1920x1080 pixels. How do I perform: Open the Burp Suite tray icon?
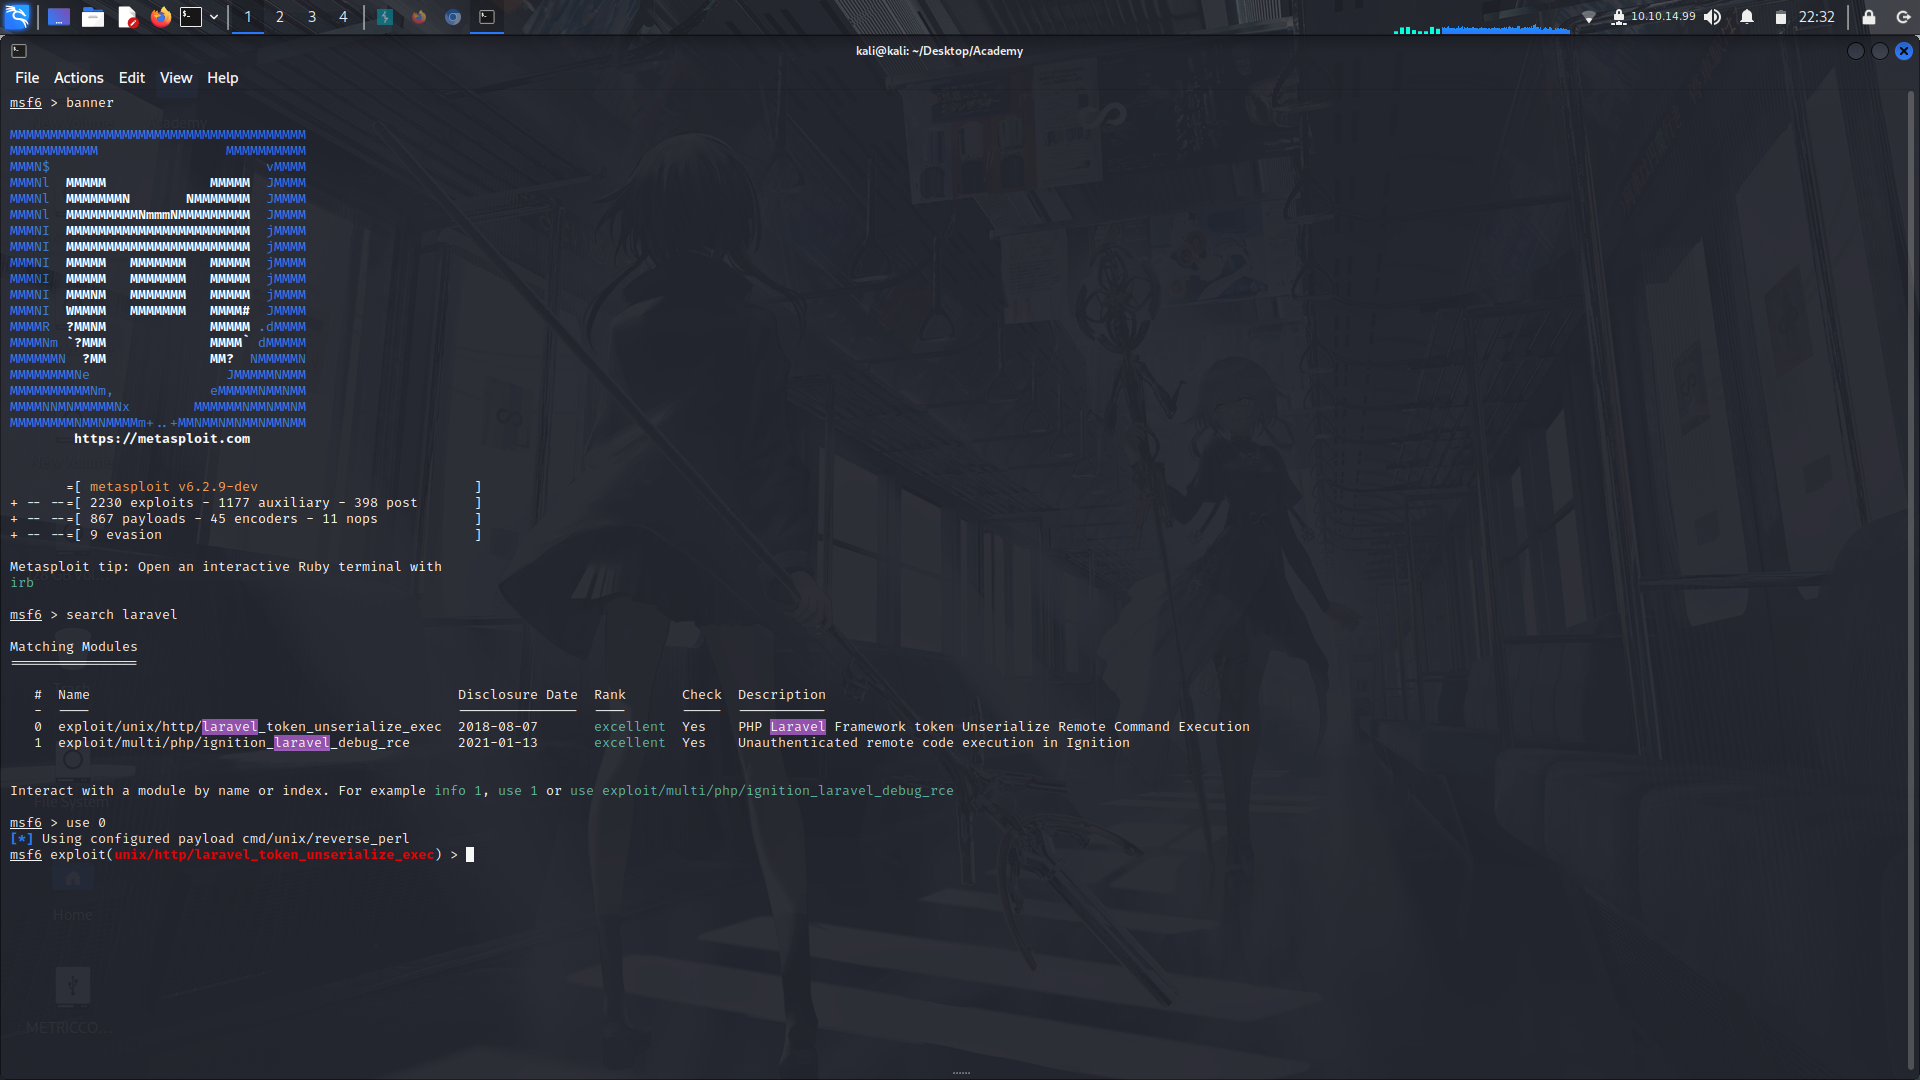(x=385, y=17)
